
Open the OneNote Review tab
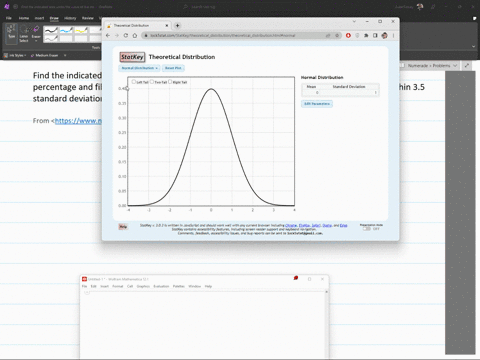tap(88, 18)
